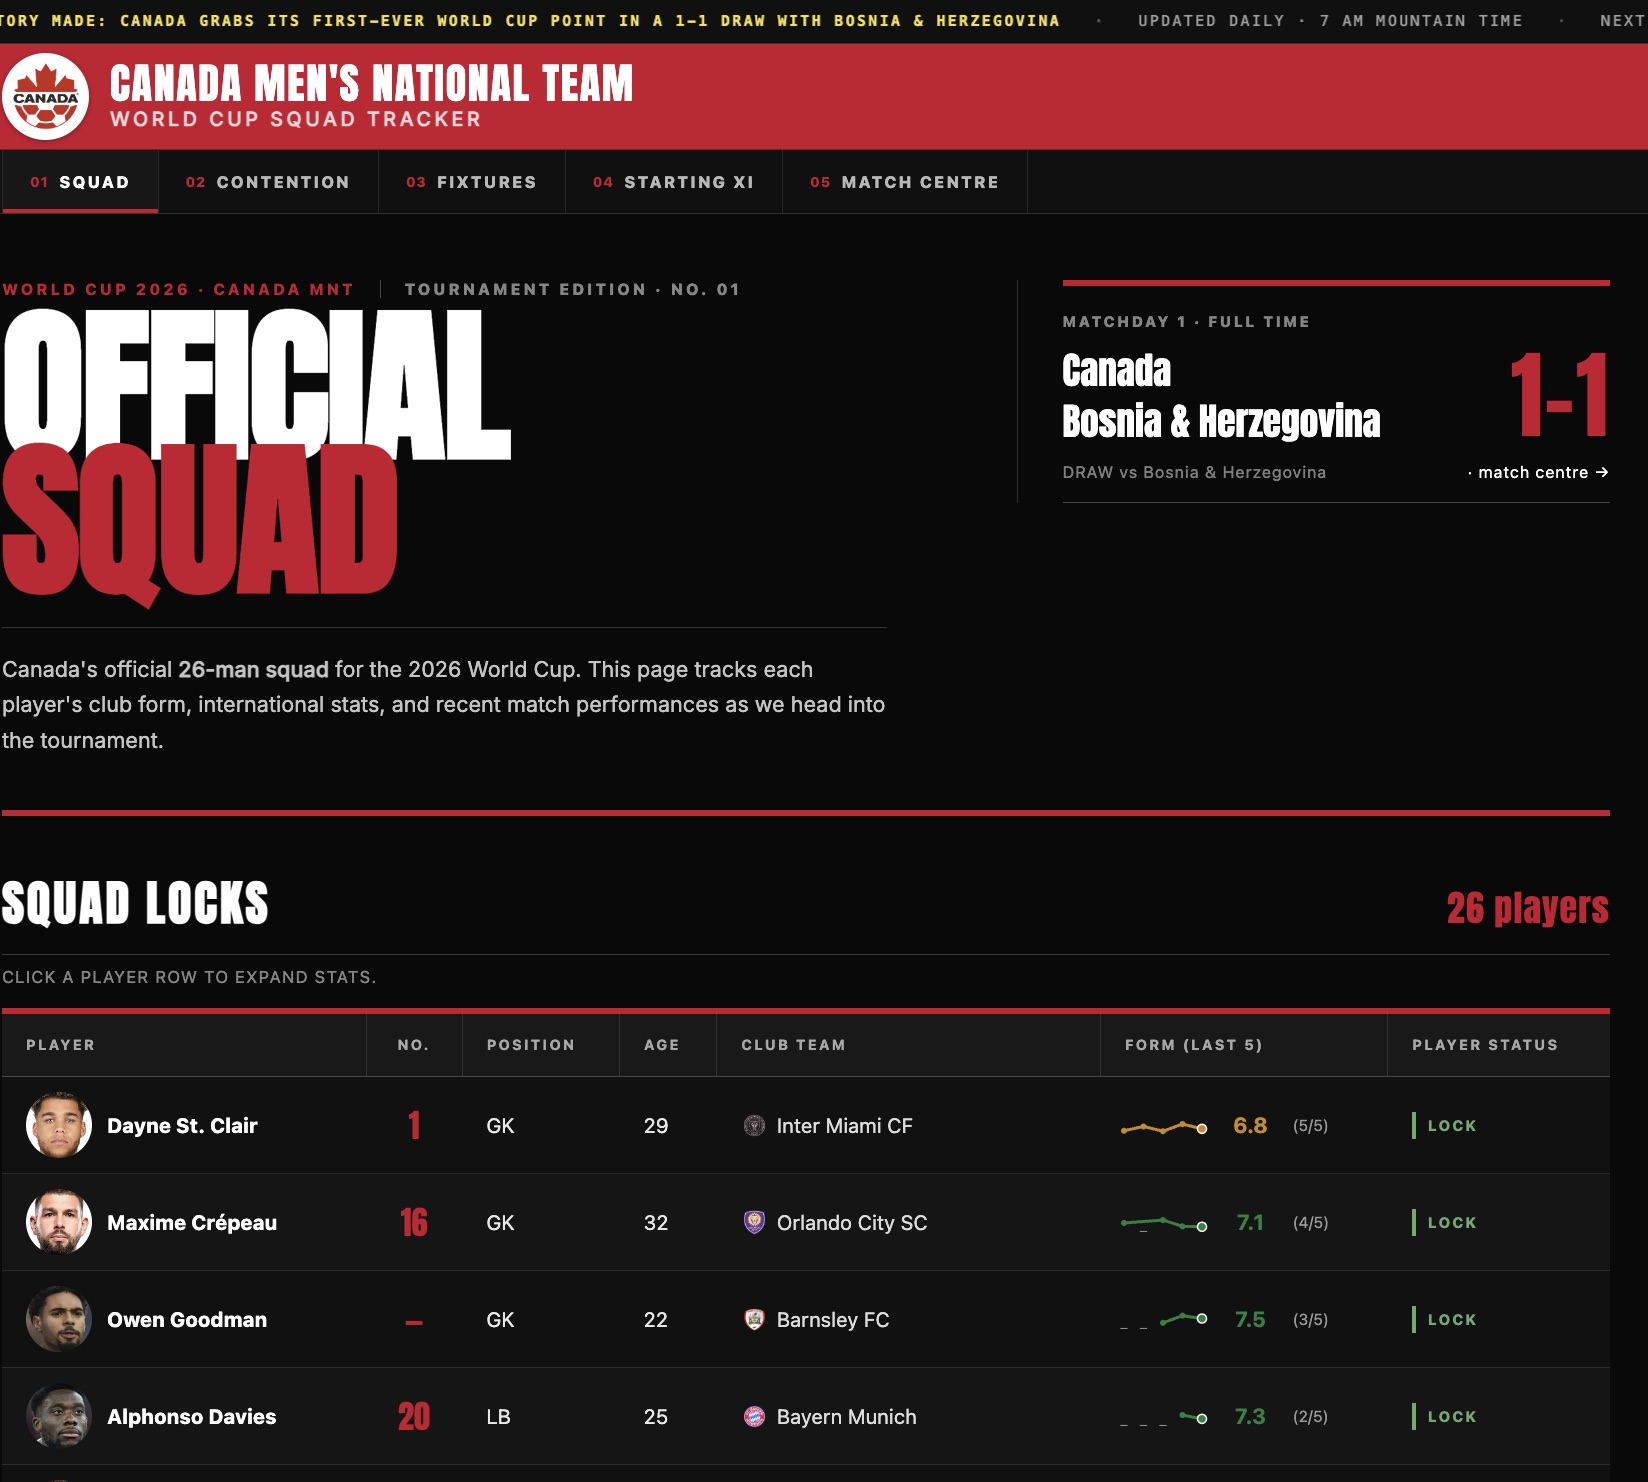The height and width of the screenshot is (1482, 1648).
Task: Click the 1-1 scoreline
Action: [x=1559, y=396]
